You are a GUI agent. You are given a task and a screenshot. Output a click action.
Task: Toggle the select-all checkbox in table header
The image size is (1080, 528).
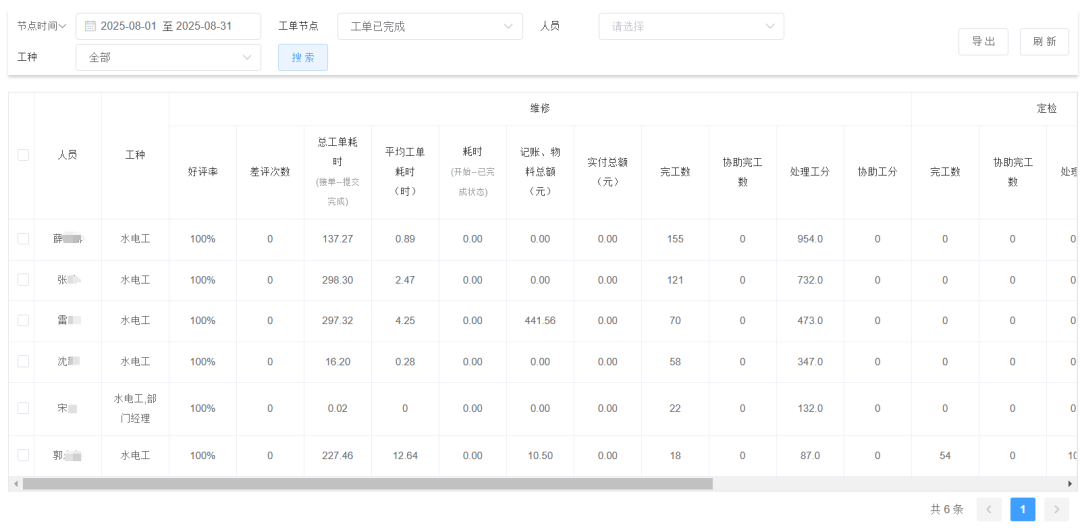23,155
